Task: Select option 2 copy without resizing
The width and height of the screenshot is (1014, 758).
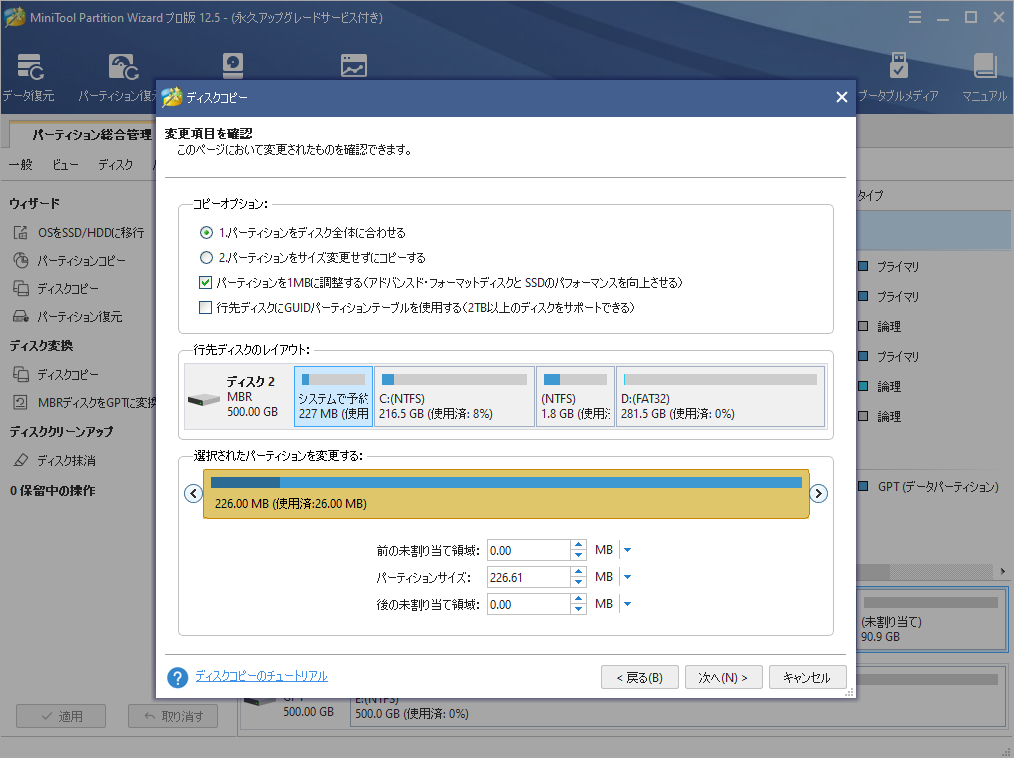Action: 206,257
